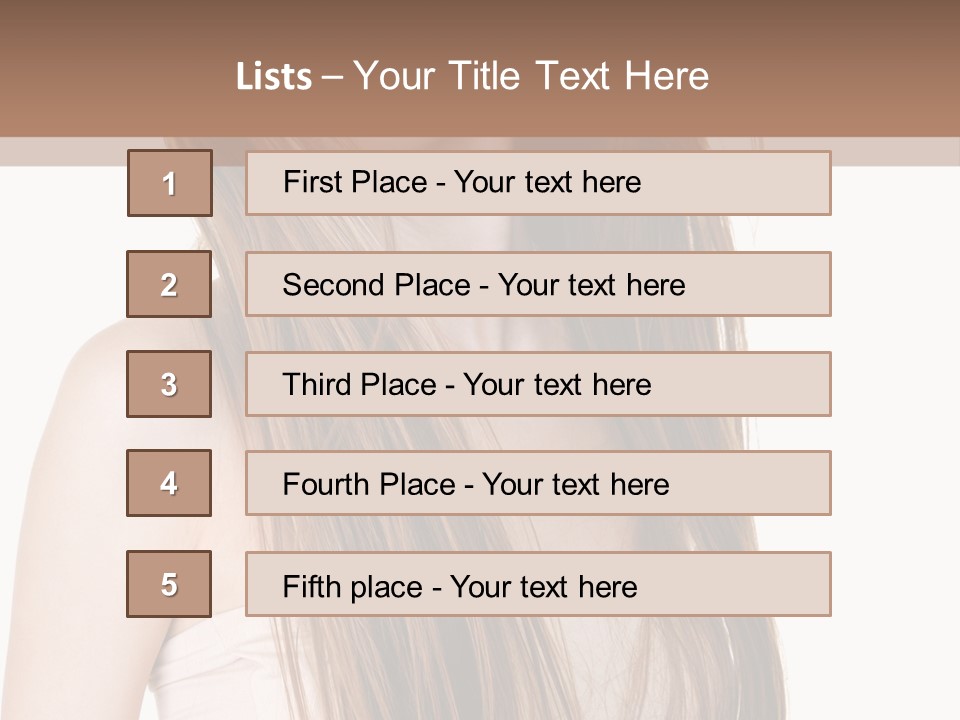The width and height of the screenshot is (960, 720).
Task: Click the bold word 'Lists' in title
Action: 274,77
